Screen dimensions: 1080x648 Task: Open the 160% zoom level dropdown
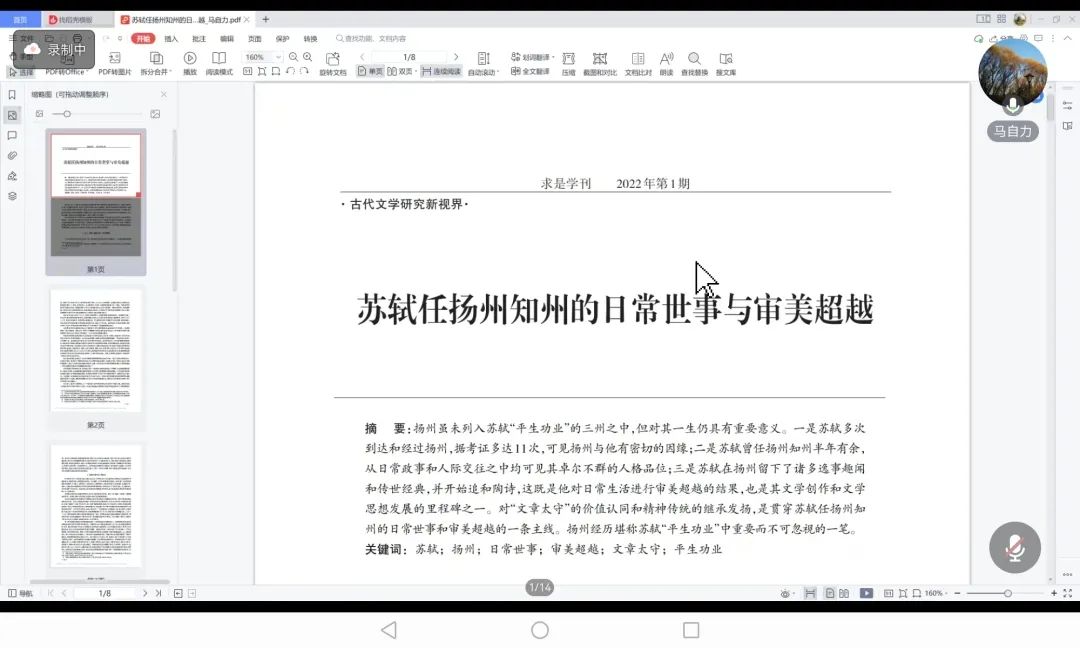pos(263,57)
